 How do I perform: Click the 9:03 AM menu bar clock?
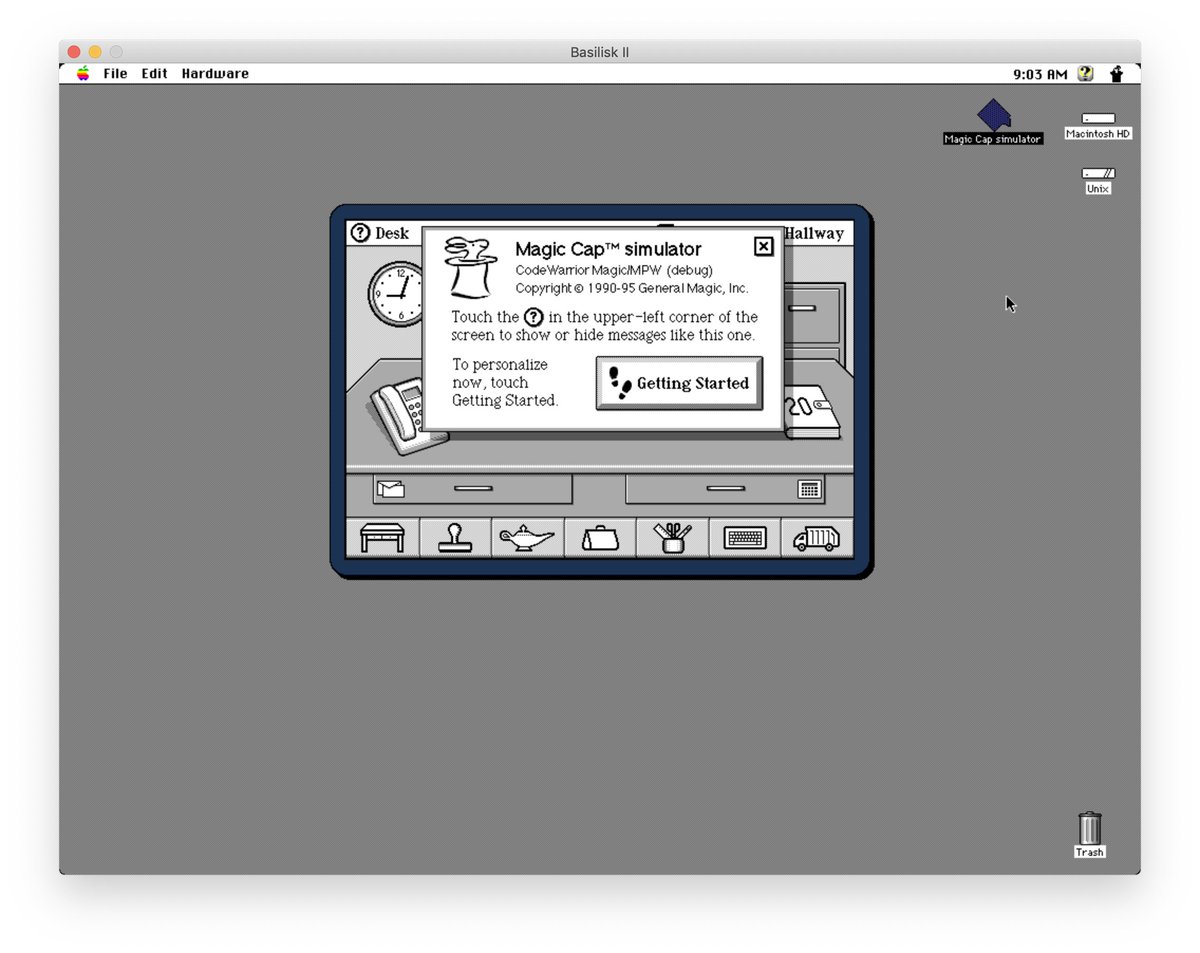pos(1040,74)
